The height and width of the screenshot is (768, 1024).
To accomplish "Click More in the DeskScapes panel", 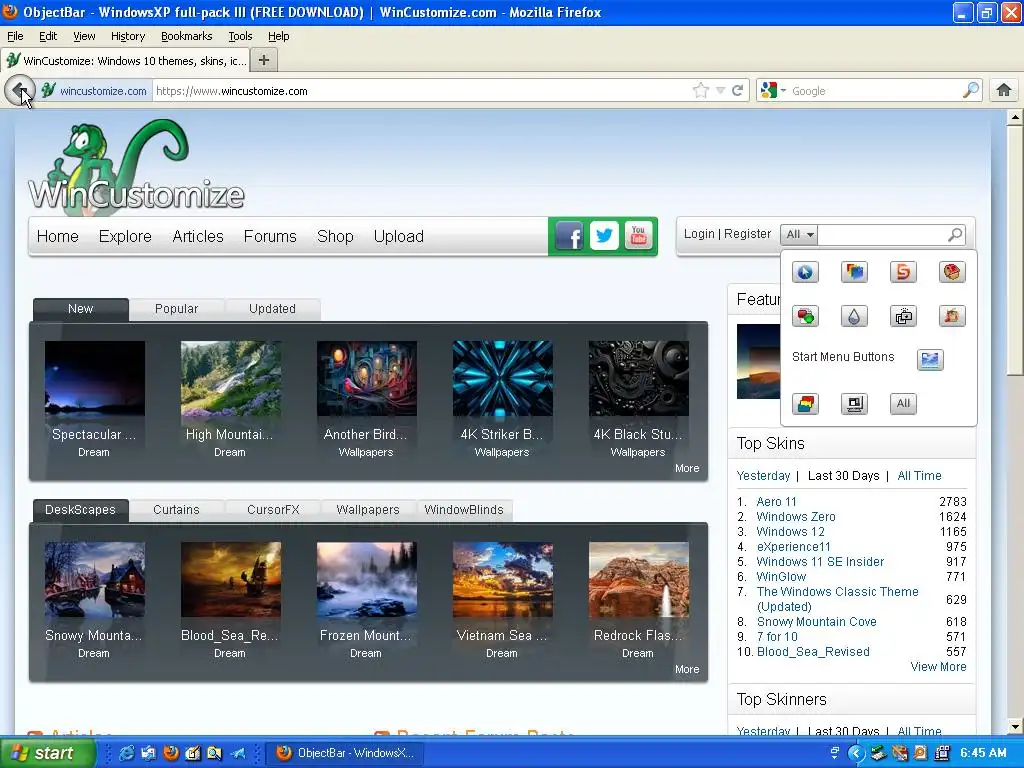I will [686, 669].
